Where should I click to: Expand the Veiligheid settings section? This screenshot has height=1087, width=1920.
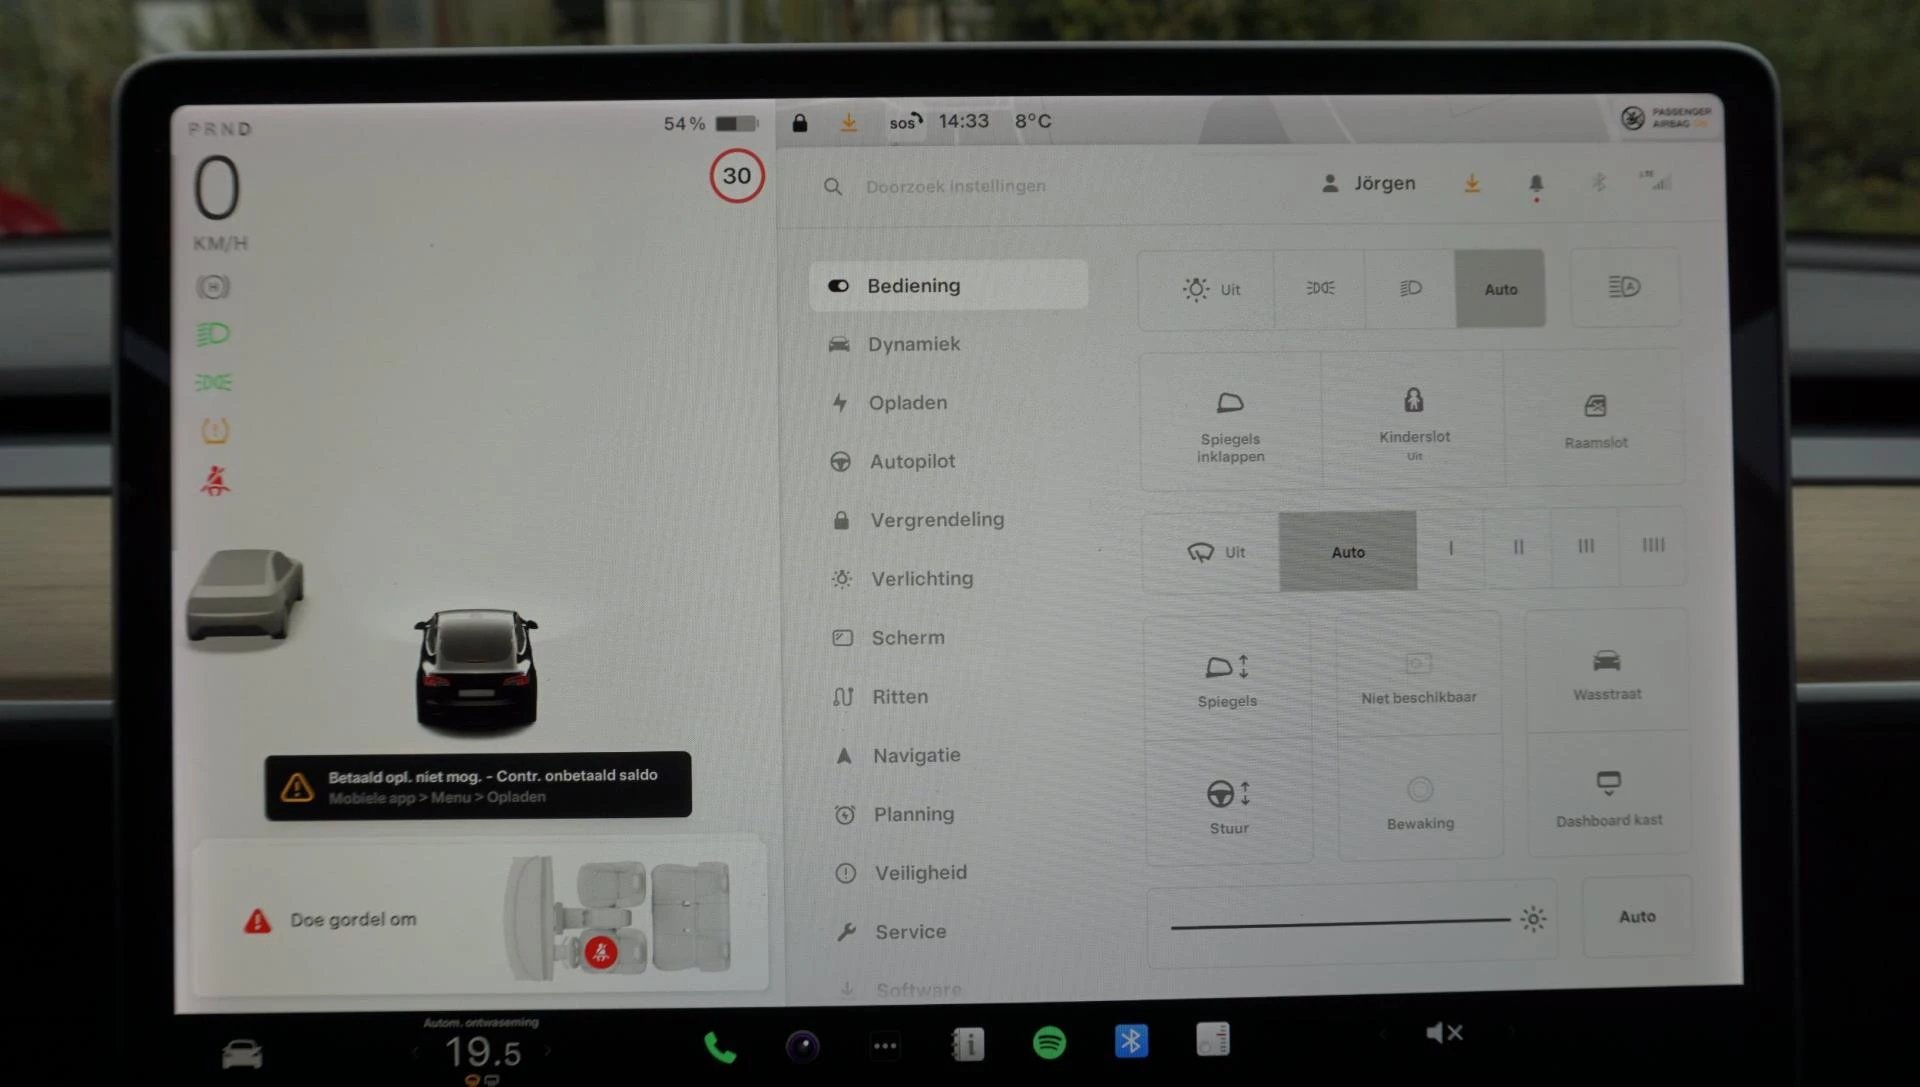point(920,872)
